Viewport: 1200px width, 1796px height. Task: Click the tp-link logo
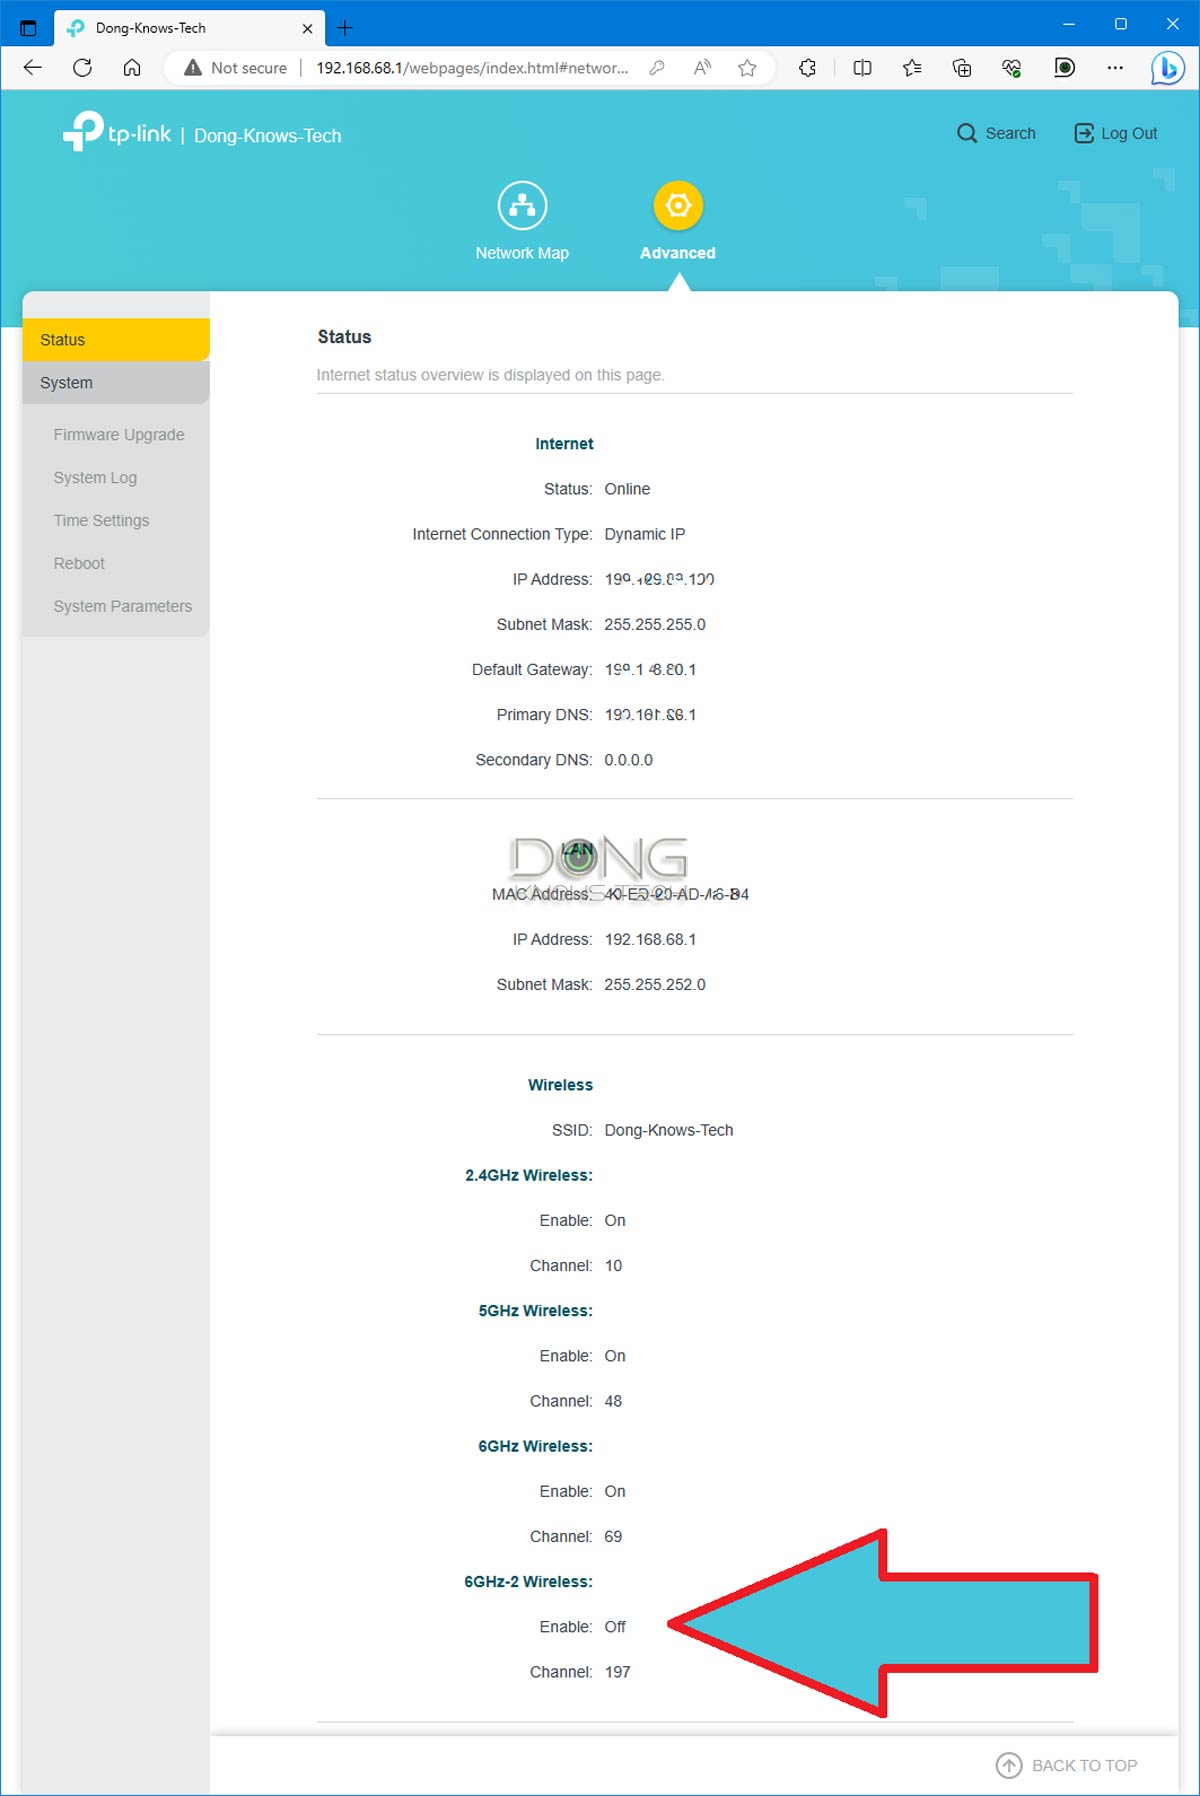[x=116, y=131]
